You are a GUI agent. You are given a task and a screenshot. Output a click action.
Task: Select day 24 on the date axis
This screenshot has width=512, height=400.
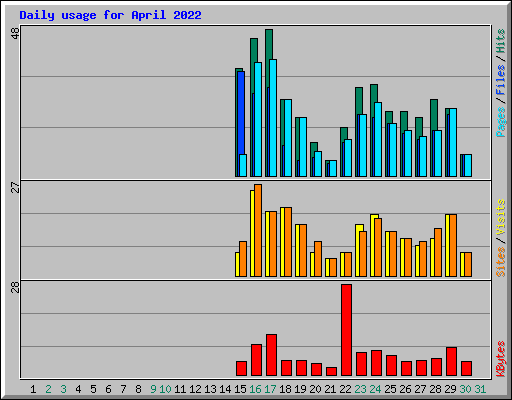(x=375, y=389)
